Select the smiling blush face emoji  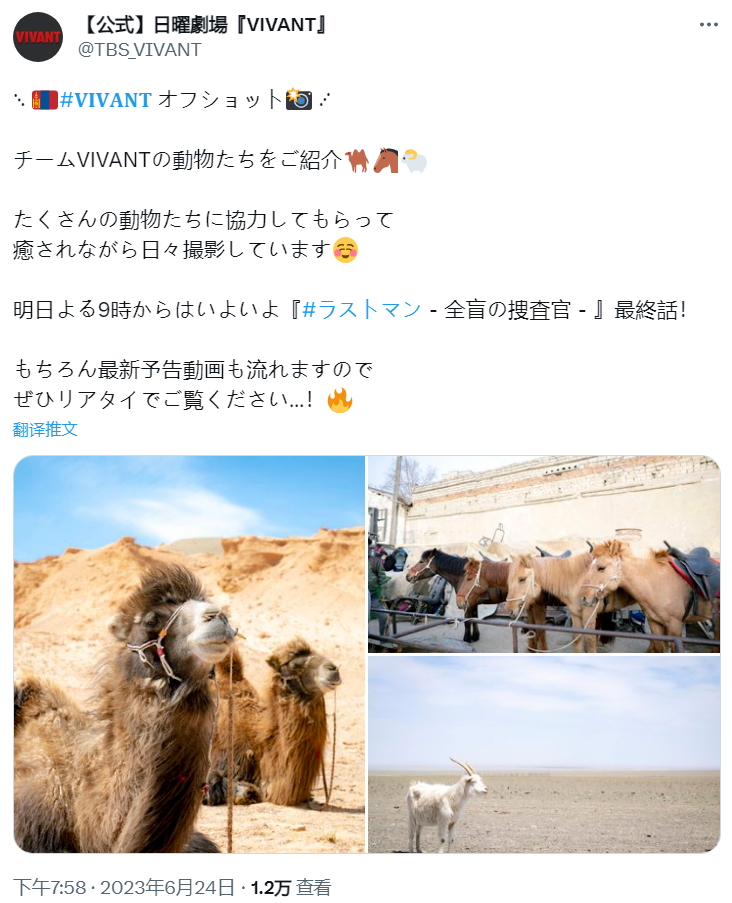[x=346, y=251]
